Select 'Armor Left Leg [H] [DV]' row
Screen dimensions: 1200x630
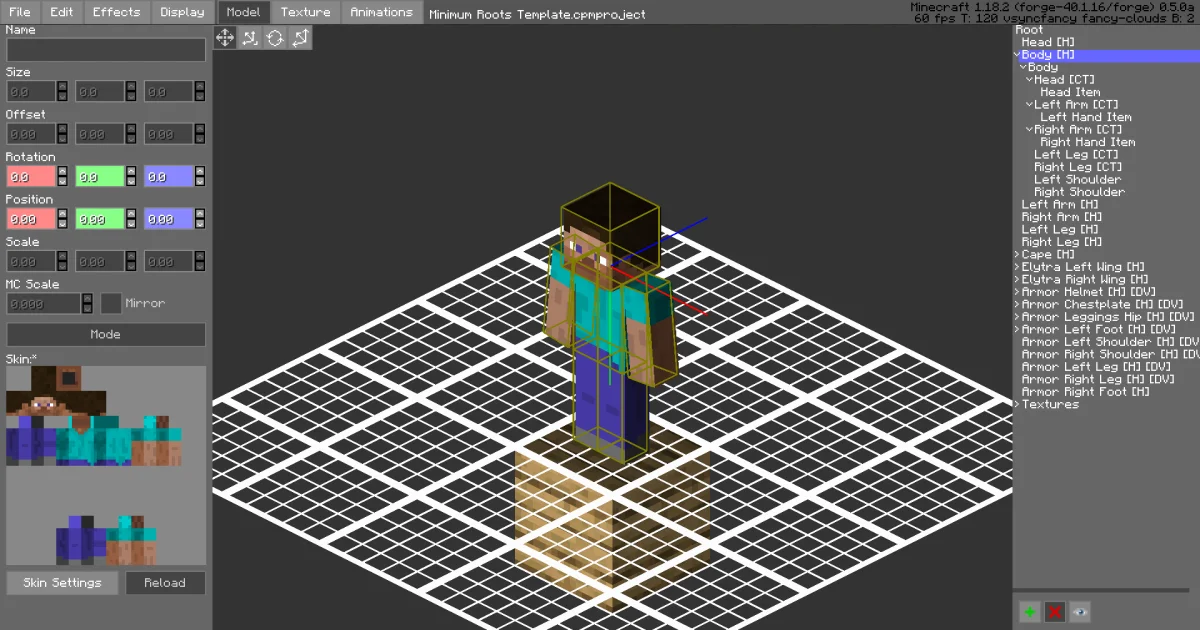[x=1097, y=367]
